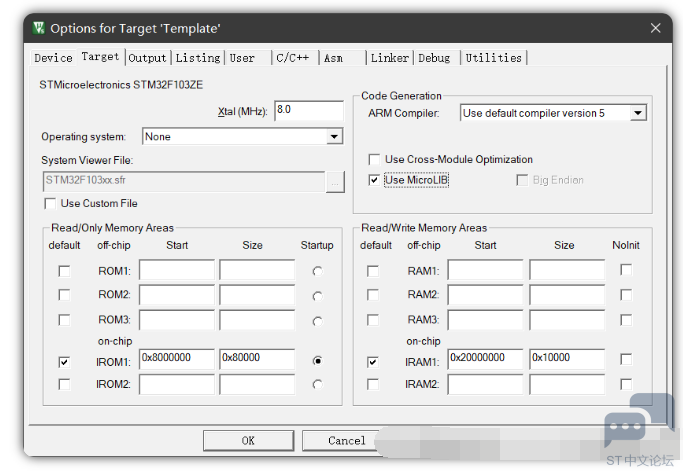Screen dimensions: 683x476
Task: Select IROM2 Startup radio button
Action: (318, 385)
